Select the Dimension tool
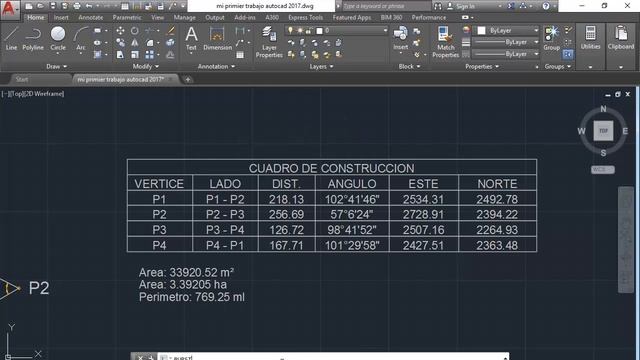Image resolution: width=640 pixels, height=360 pixels. click(217, 39)
